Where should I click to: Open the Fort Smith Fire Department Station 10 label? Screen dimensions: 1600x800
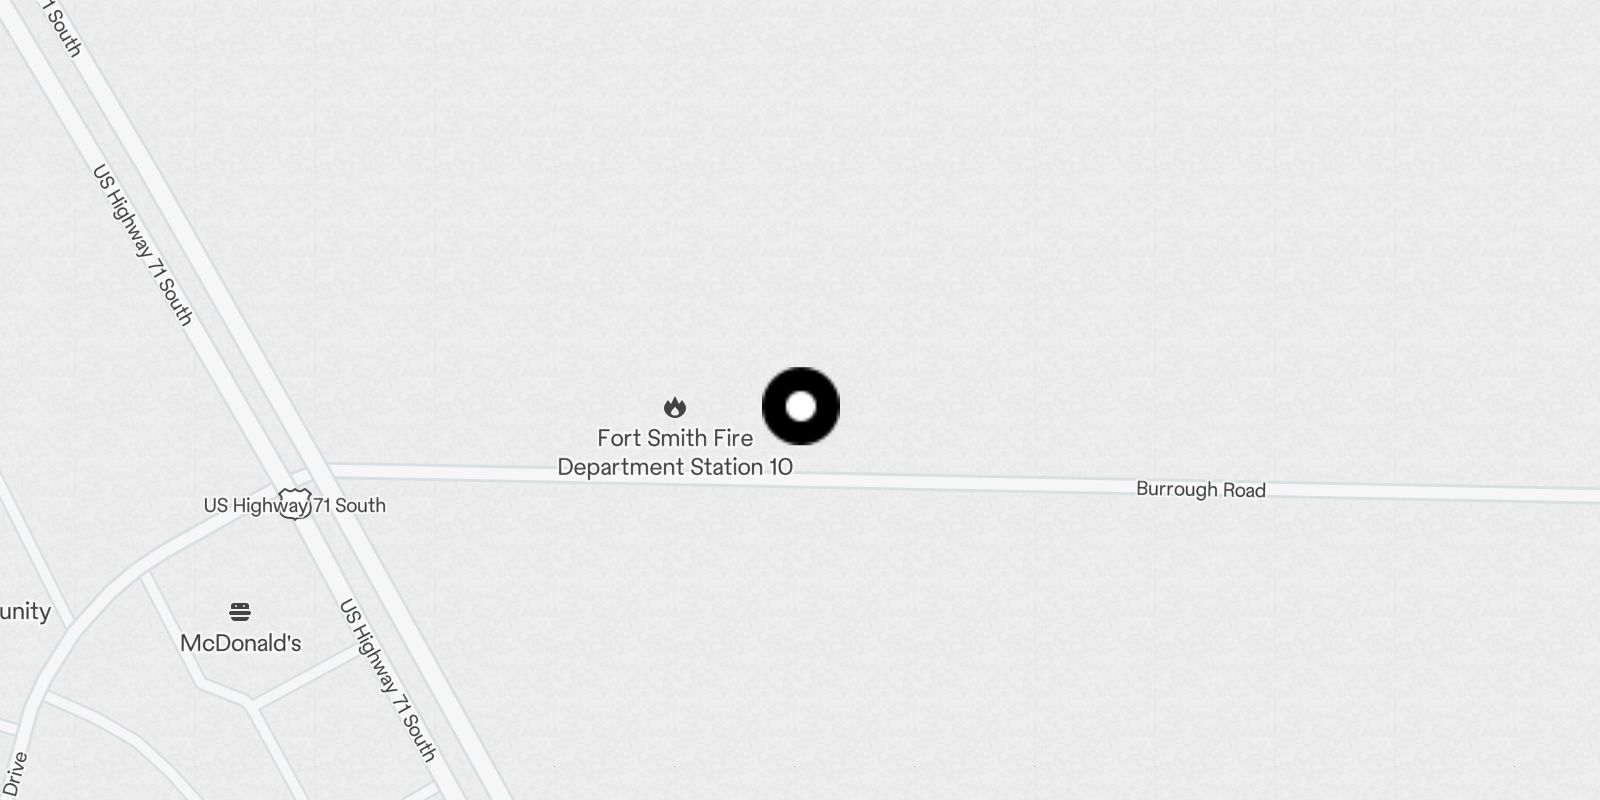point(675,452)
